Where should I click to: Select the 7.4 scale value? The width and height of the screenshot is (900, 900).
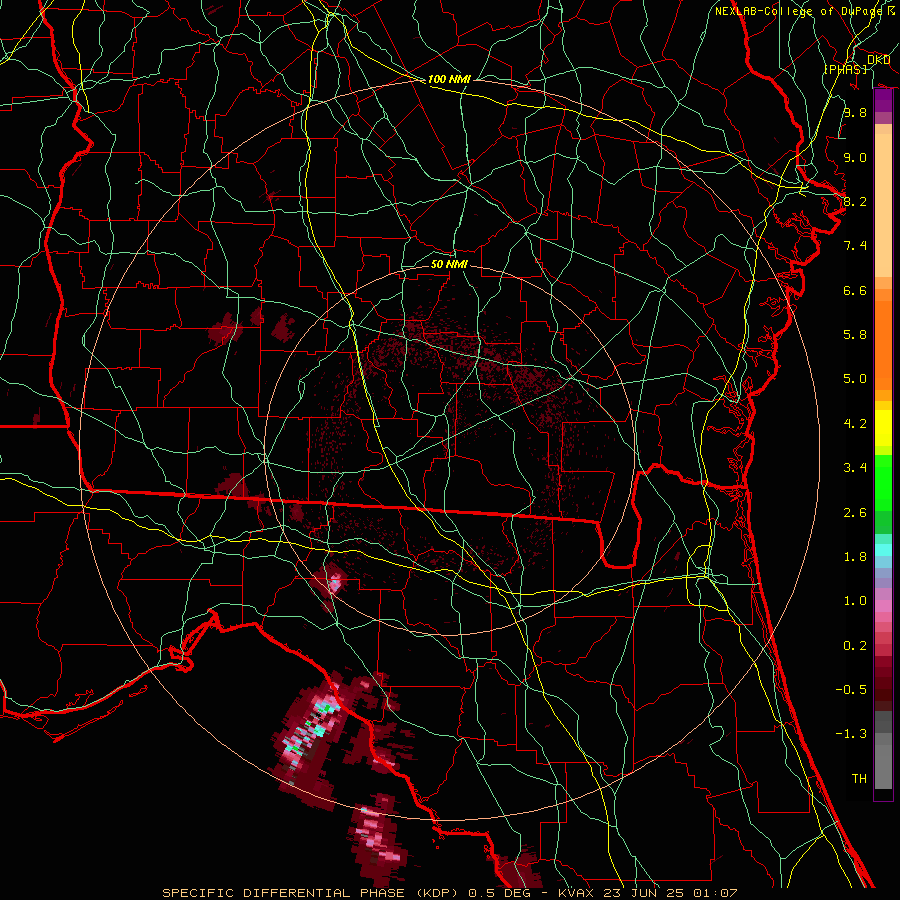point(855,246)
